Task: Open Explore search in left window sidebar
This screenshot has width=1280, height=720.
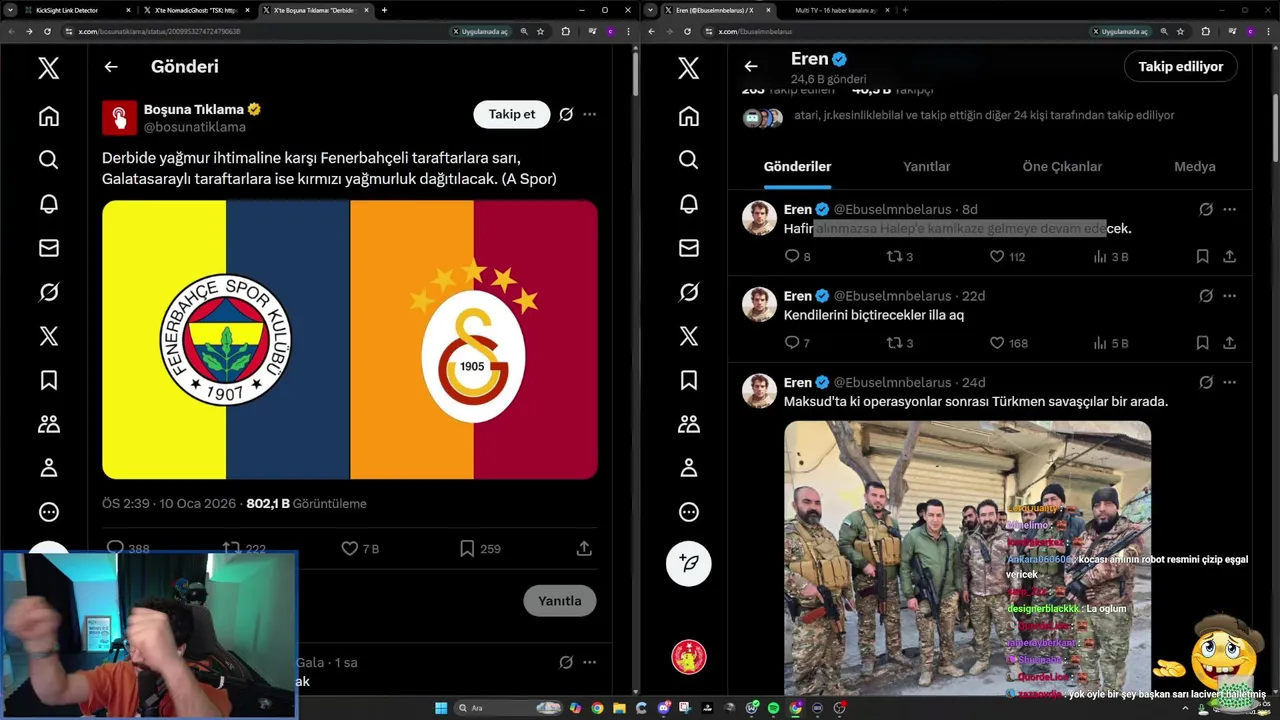Action: (48, 160)
